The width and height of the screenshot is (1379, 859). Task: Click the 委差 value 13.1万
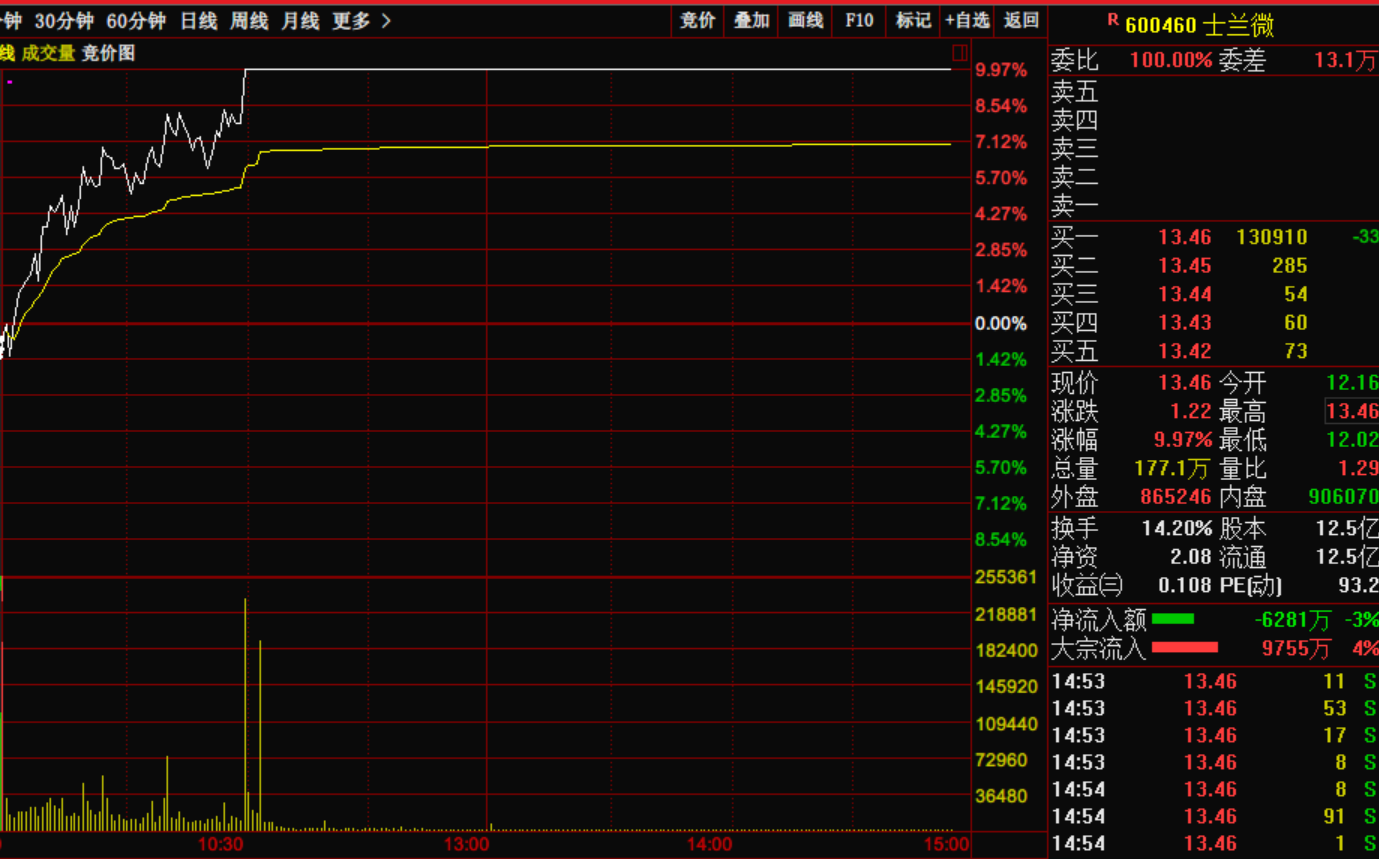click(1346, 60)
